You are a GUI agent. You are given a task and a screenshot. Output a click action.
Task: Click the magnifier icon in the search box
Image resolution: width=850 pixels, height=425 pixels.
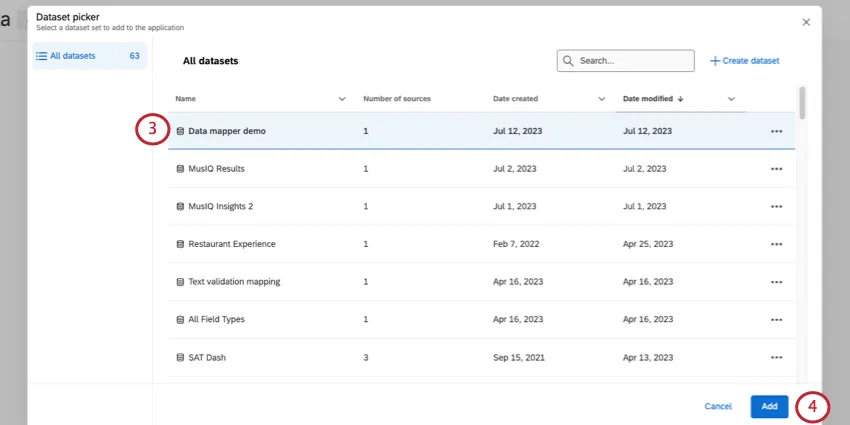(x=569, y=61)
